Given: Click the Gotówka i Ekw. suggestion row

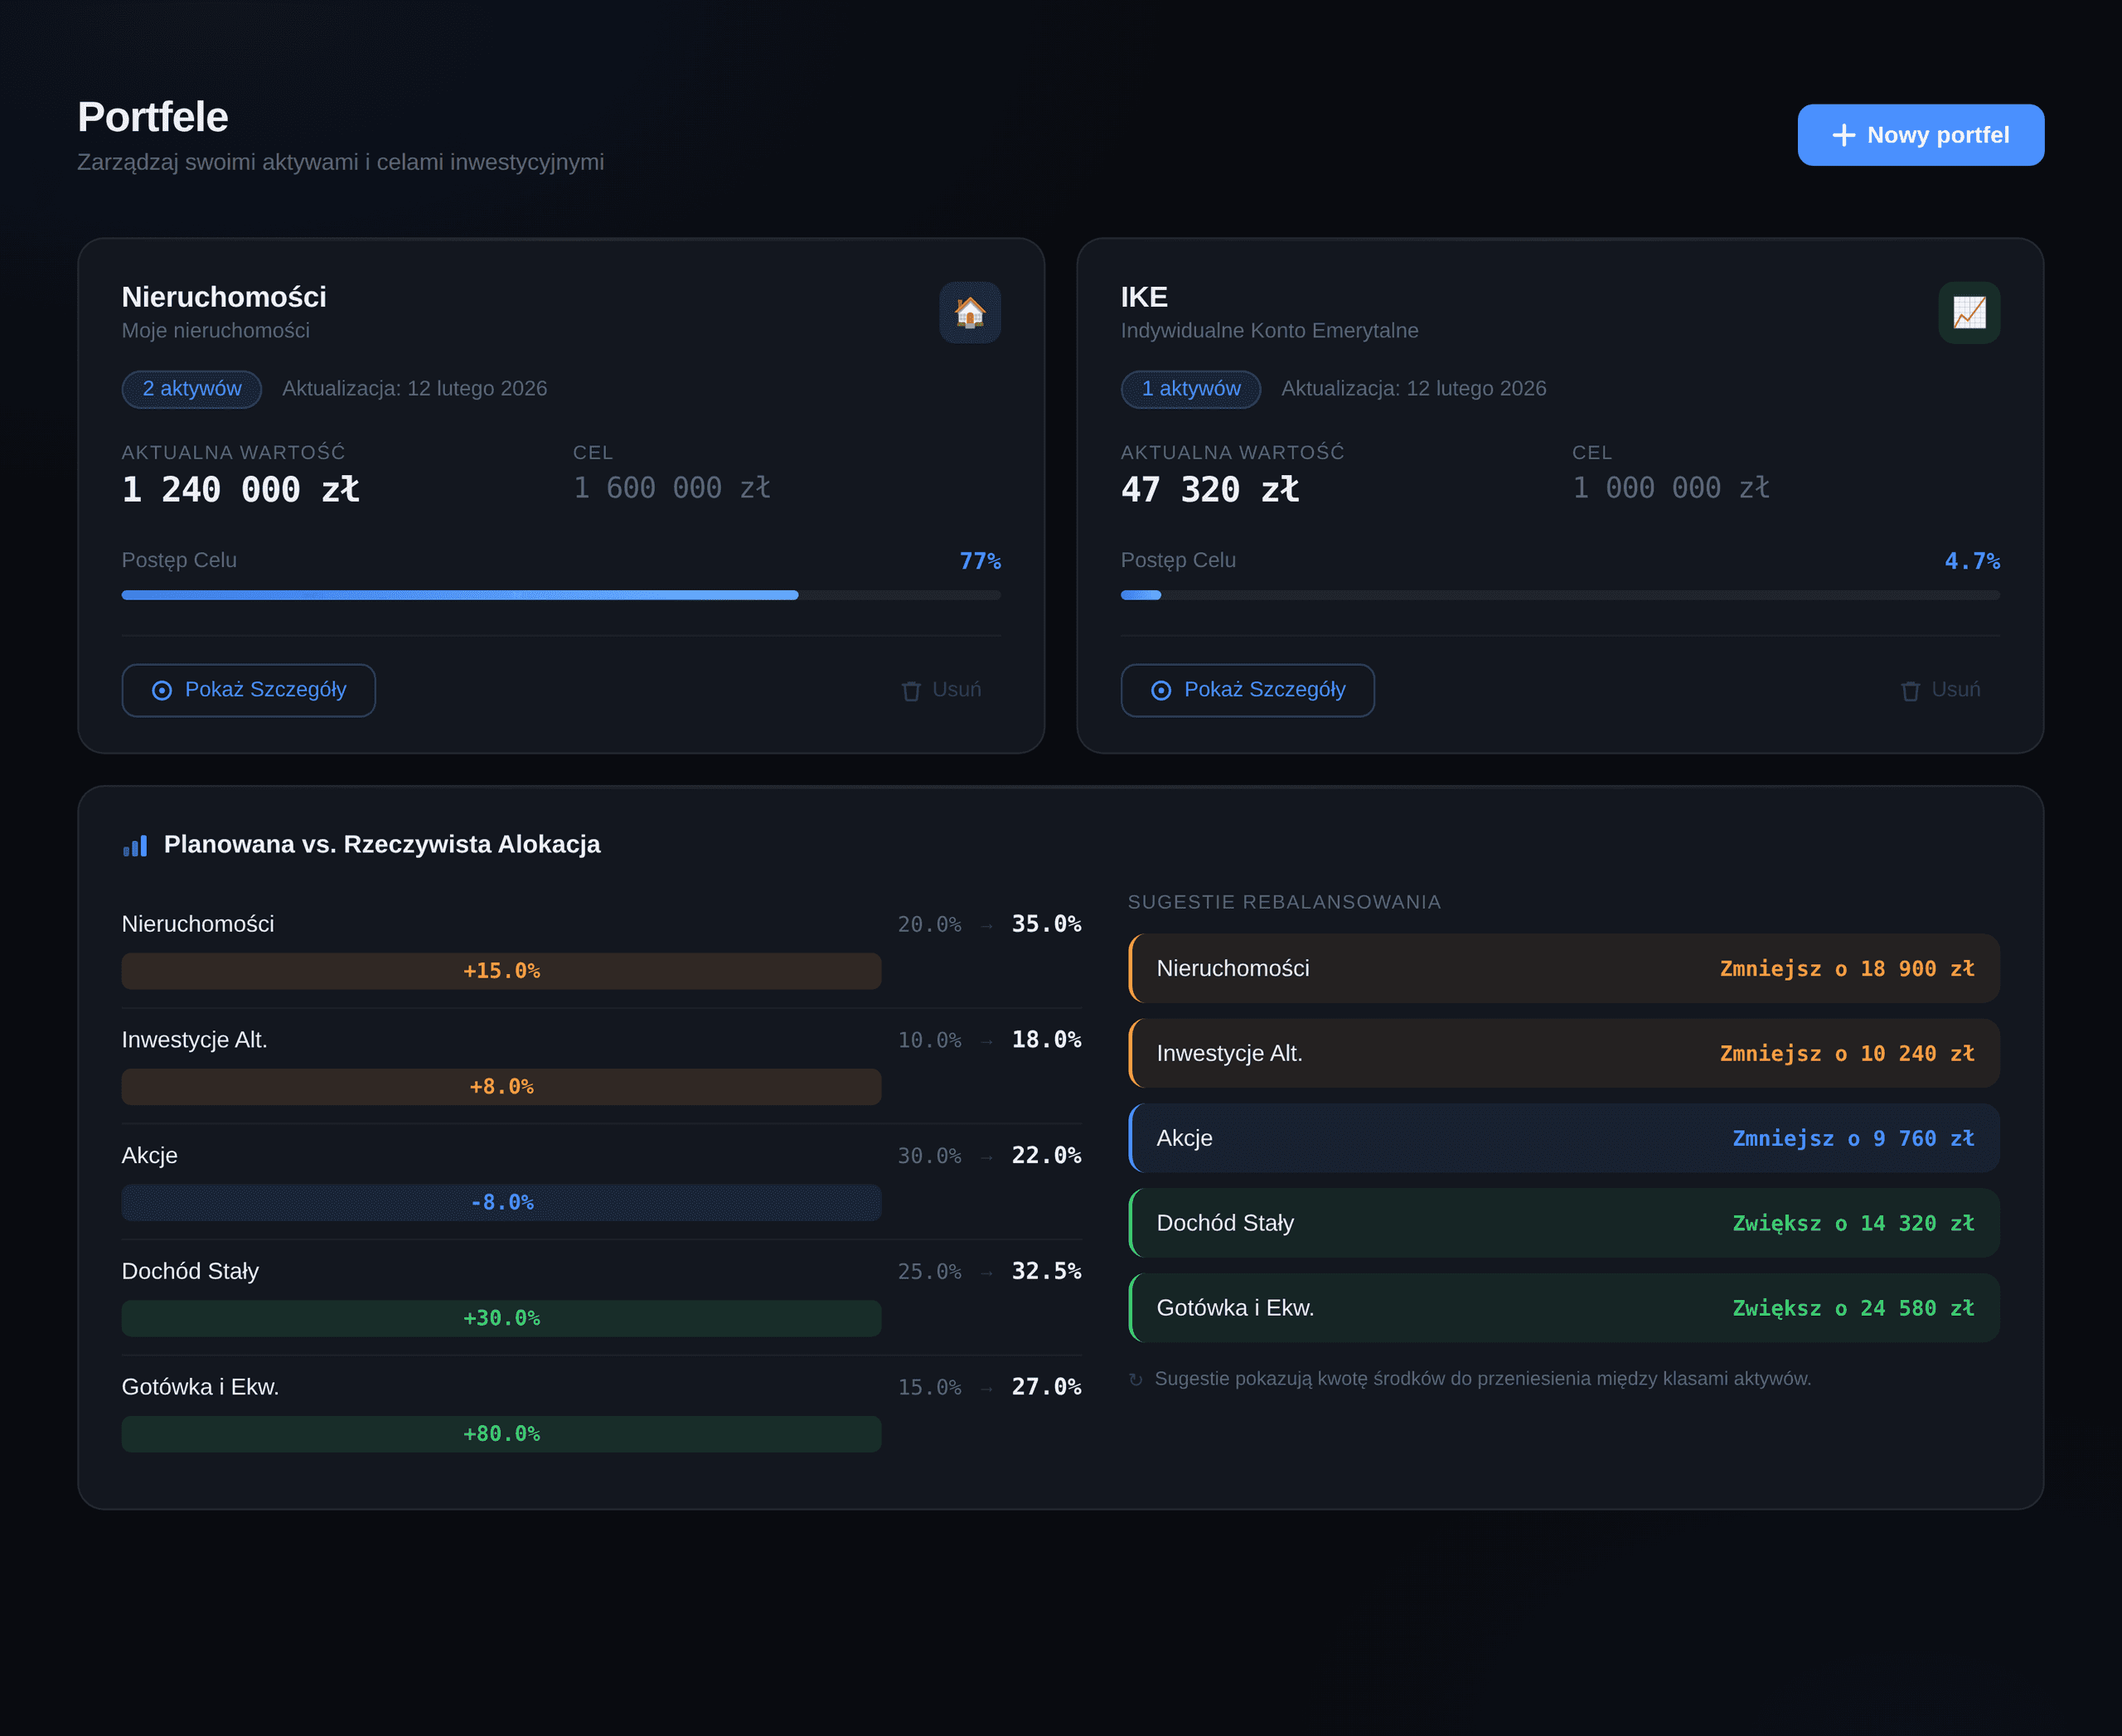Looking at the screenshot, I should click(1563, 1308).
